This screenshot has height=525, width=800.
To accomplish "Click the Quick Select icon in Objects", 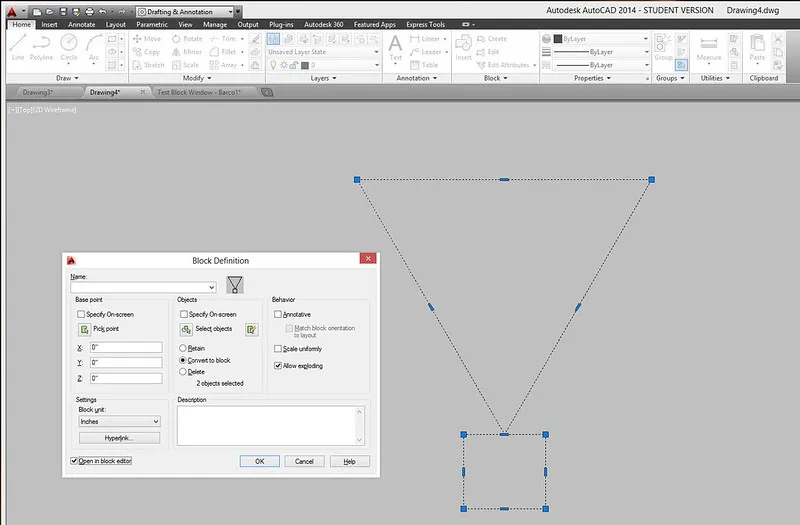I will click(x=251, y=329).
